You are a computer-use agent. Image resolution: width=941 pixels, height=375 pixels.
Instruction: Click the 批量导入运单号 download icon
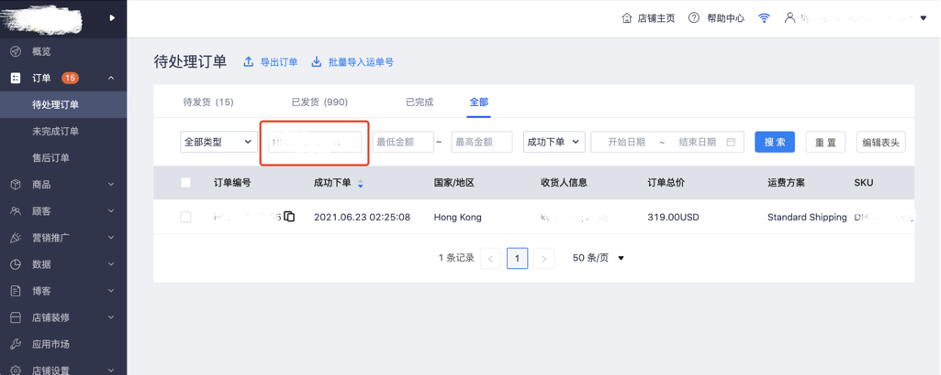click(316, 62)
